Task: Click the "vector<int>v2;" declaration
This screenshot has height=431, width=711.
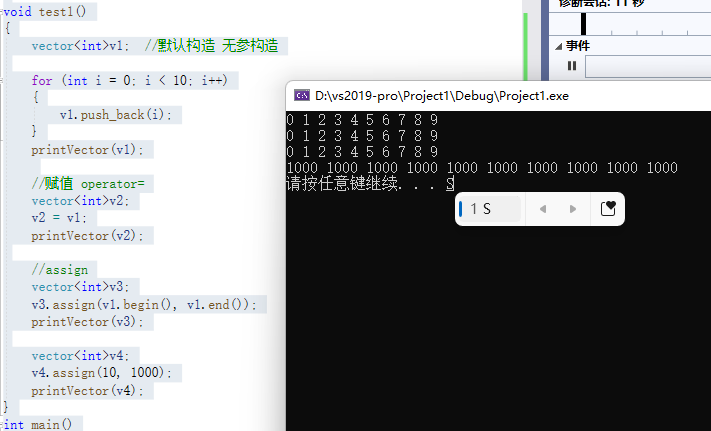Action: pos(81,201)
